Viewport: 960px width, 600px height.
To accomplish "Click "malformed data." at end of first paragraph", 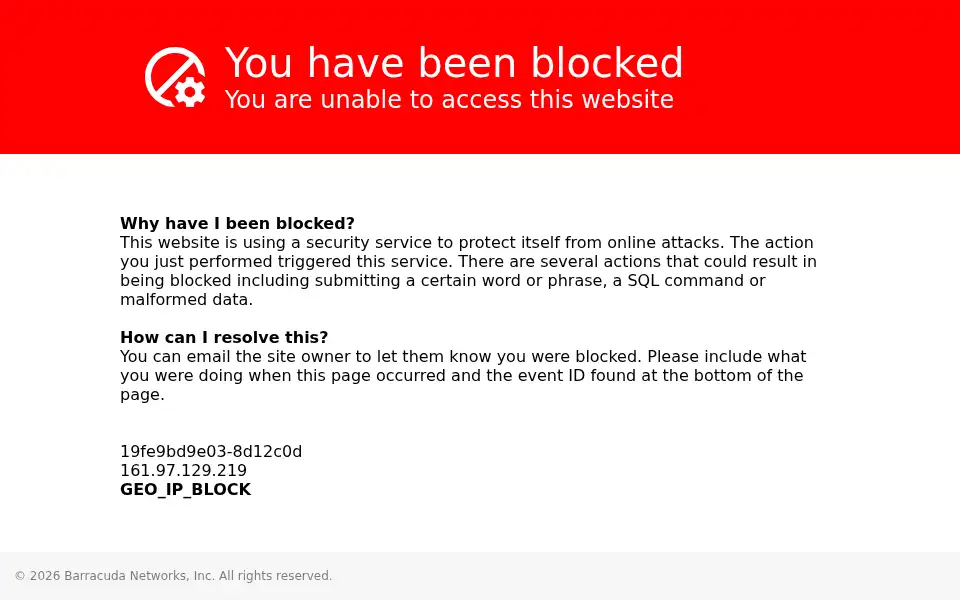I will [187, 299].
